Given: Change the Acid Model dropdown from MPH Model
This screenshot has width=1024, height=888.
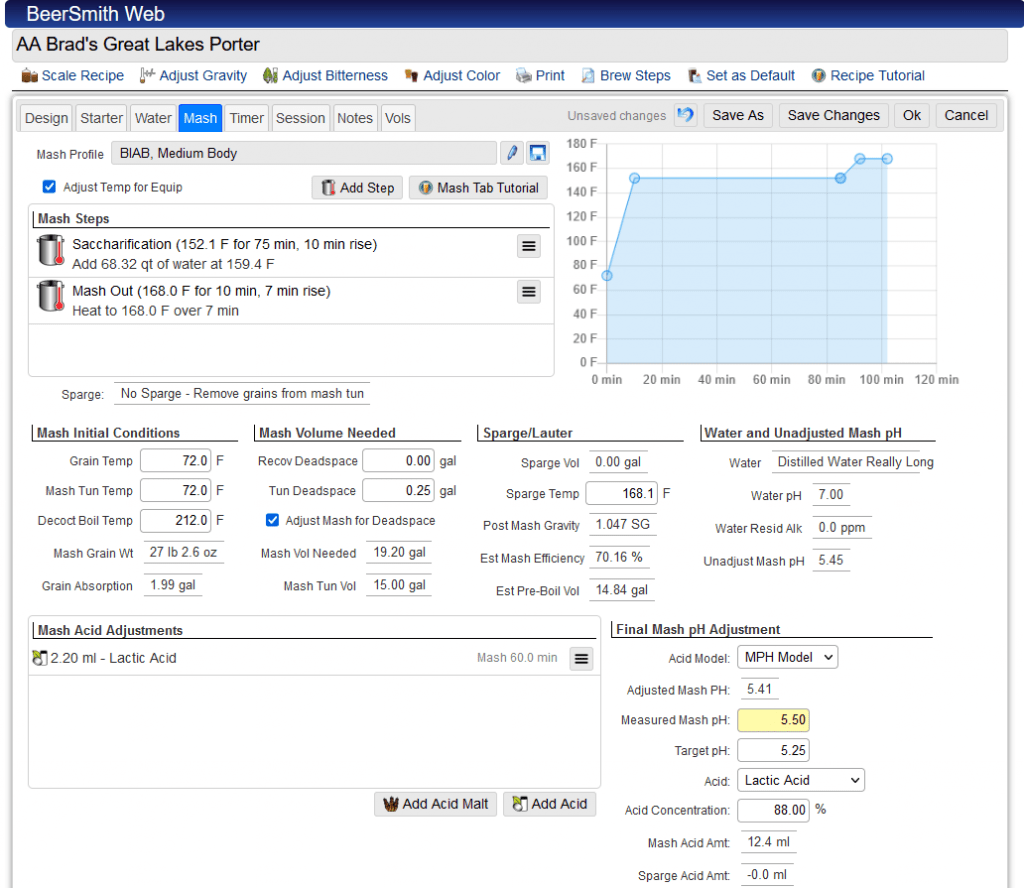Looking at the screenshot, I should 787,657.
